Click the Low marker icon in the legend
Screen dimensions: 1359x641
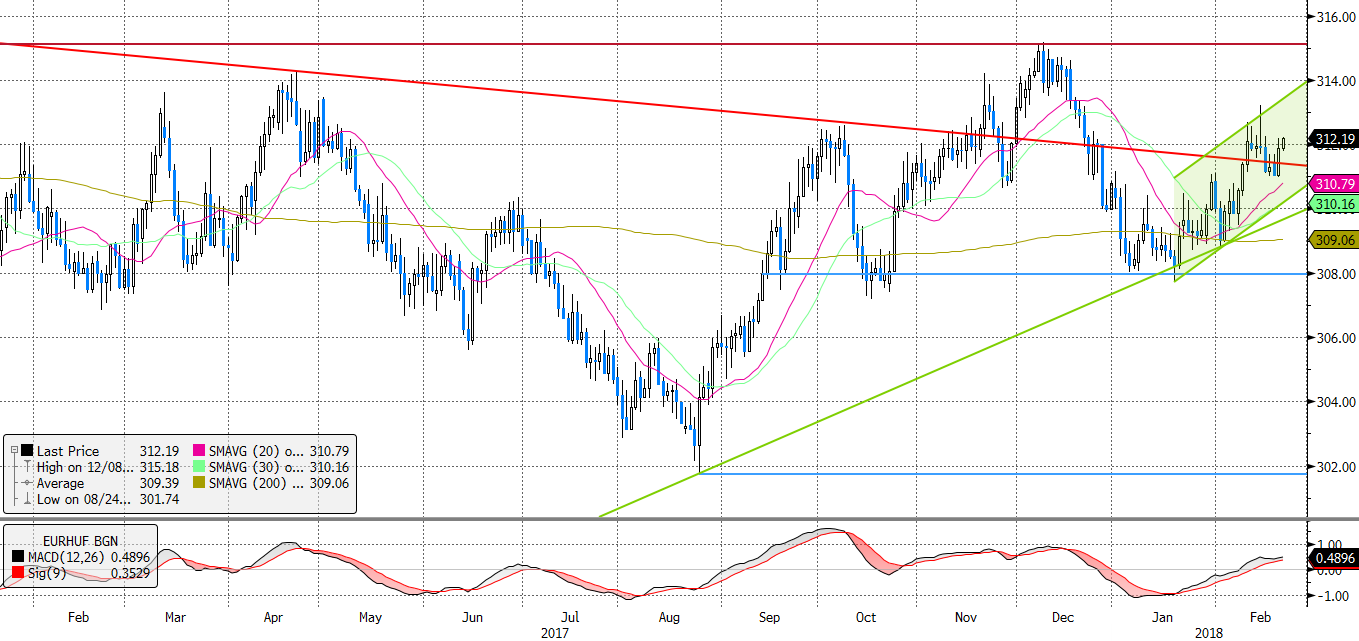(x=27, y=499)
